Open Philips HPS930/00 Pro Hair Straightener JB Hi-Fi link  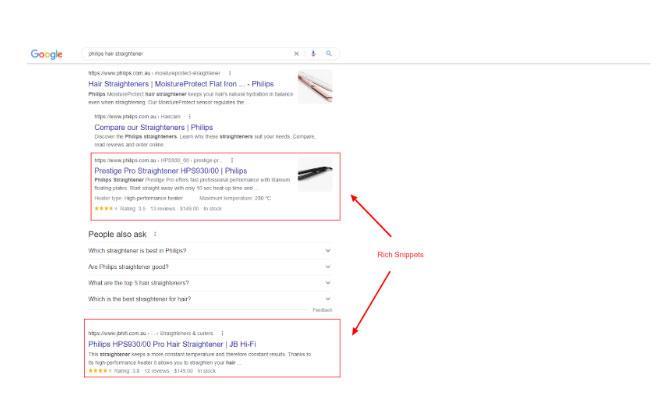[x=172, y=344]
